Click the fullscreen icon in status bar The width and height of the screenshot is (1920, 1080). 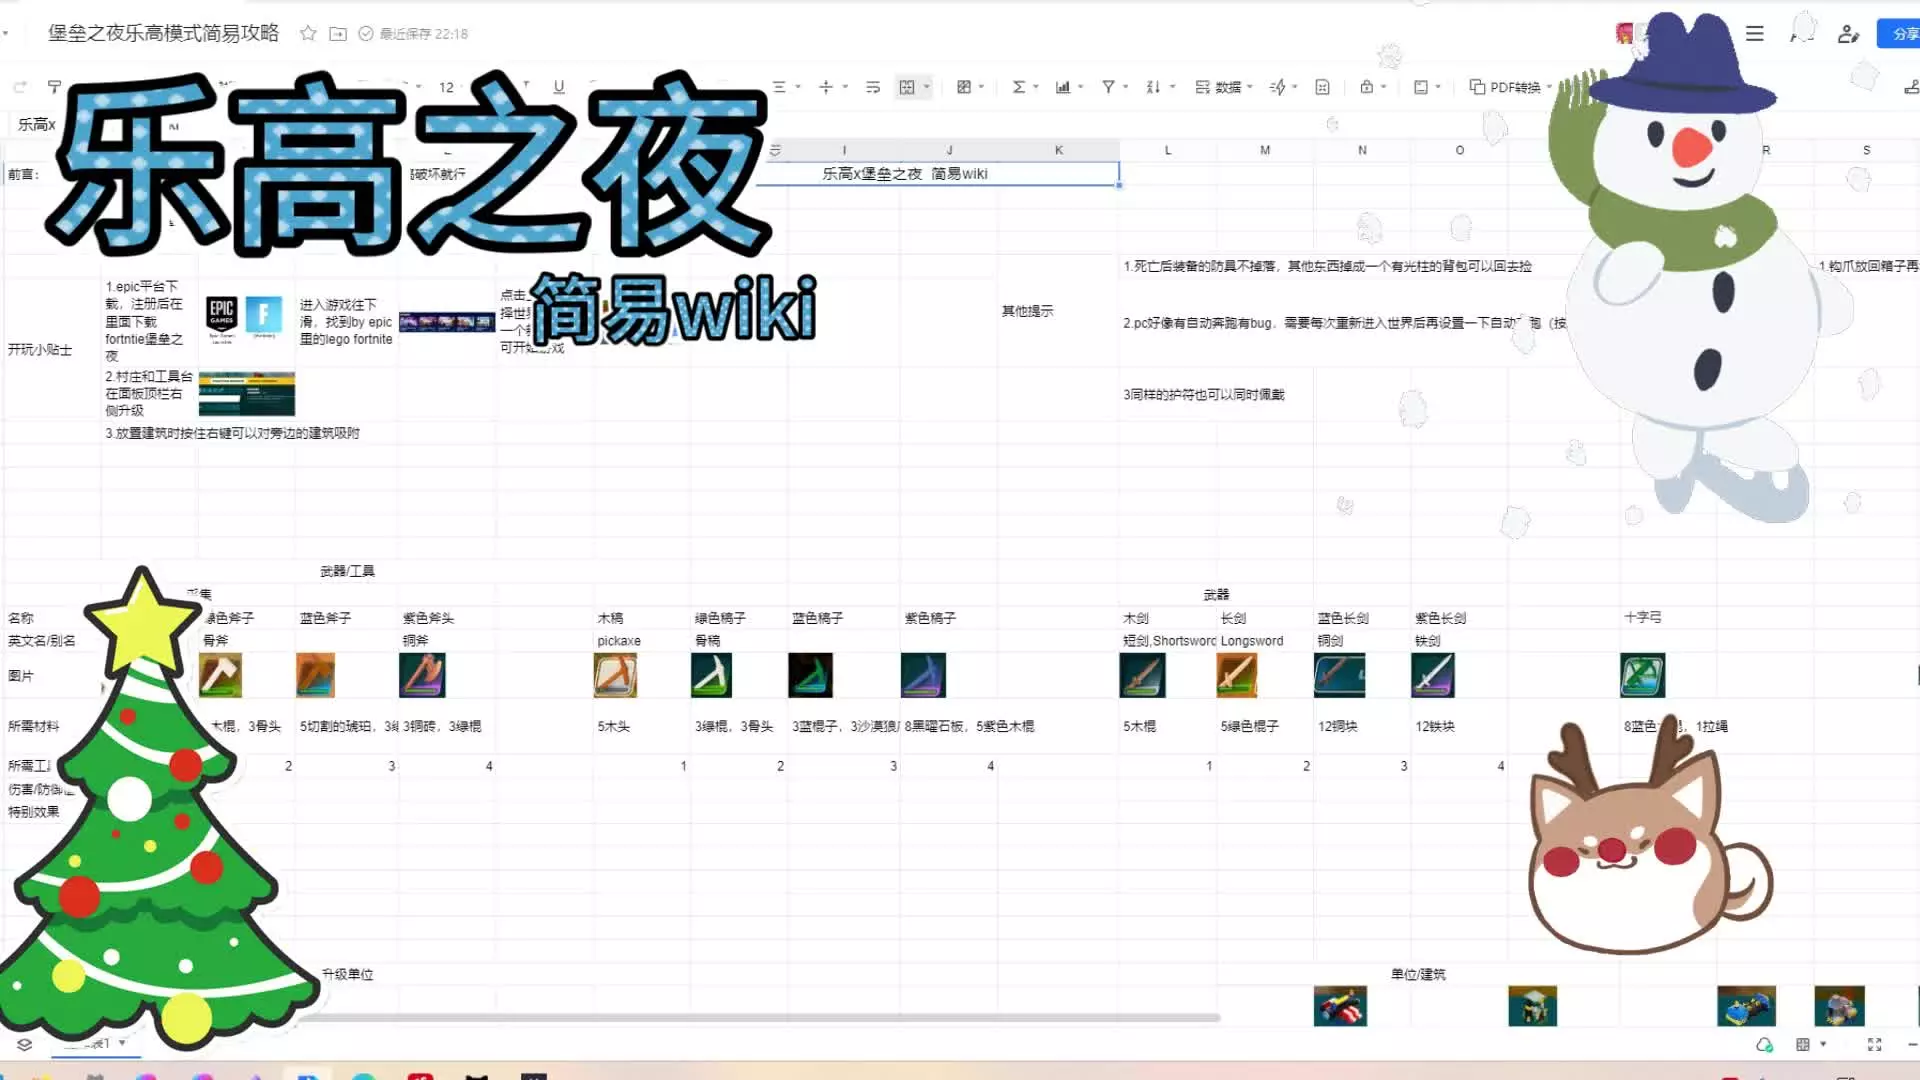coord(1875,1044)
